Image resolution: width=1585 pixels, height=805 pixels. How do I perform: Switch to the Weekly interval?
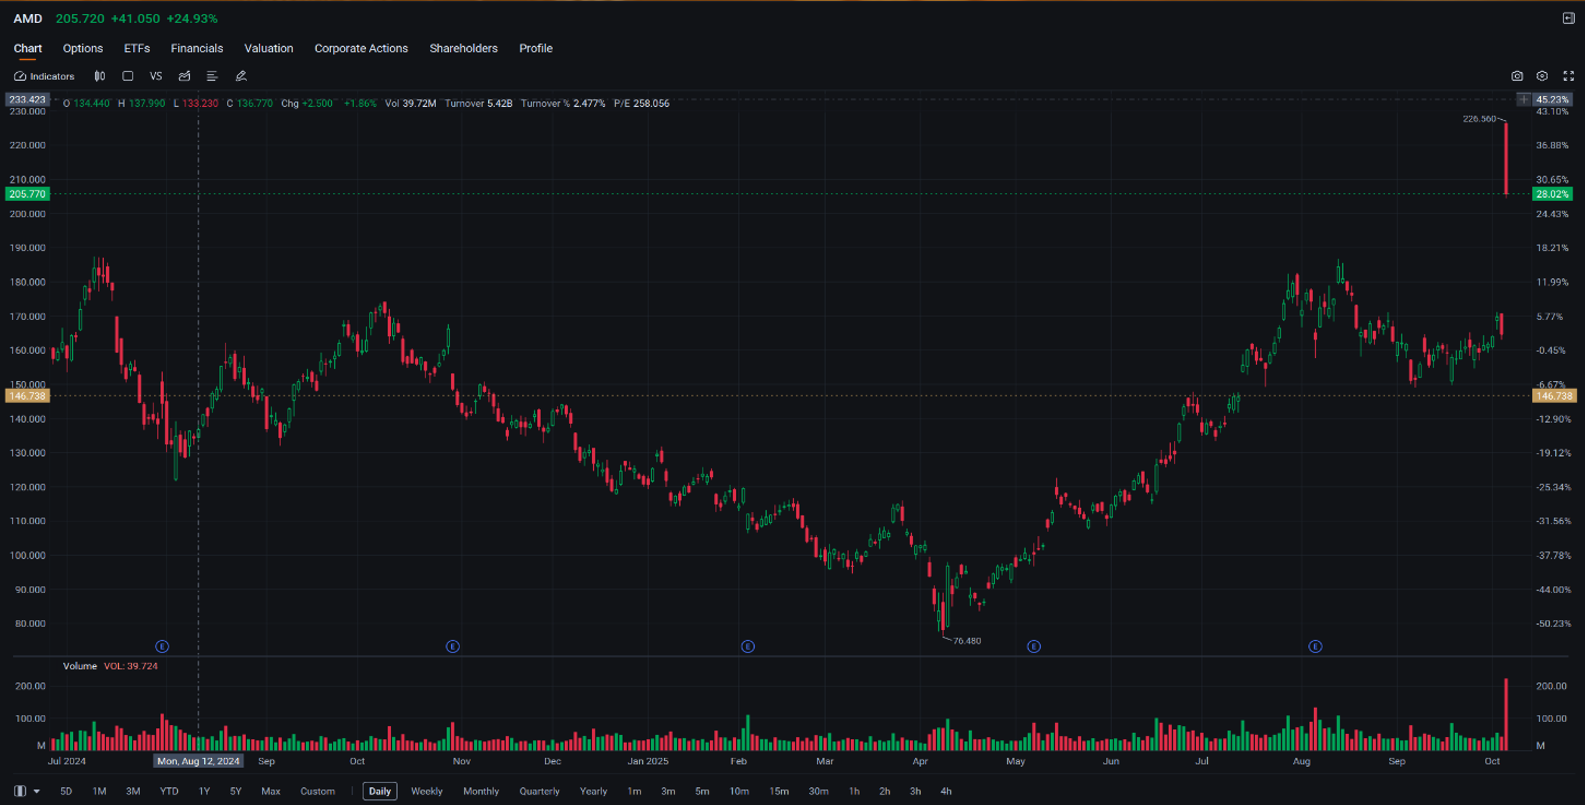click(427, 791)
